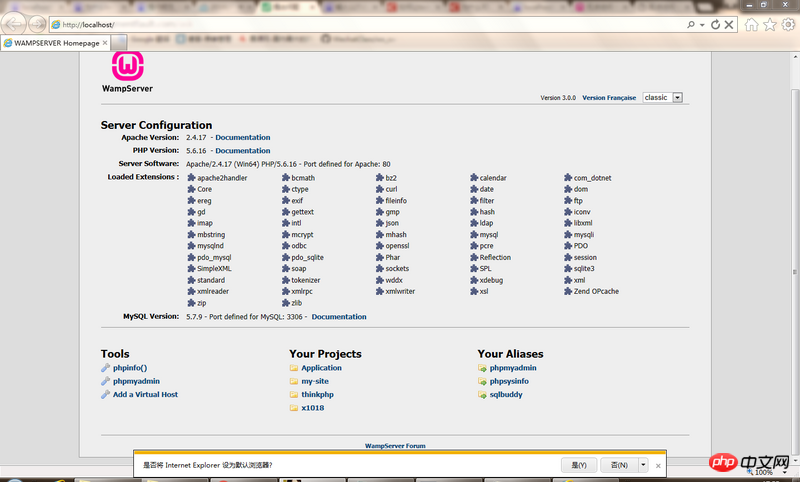The width and height of the screenshot is (800, 482).
Task: Click the 'sqlite3' extension text
Action: click(584, 269)
